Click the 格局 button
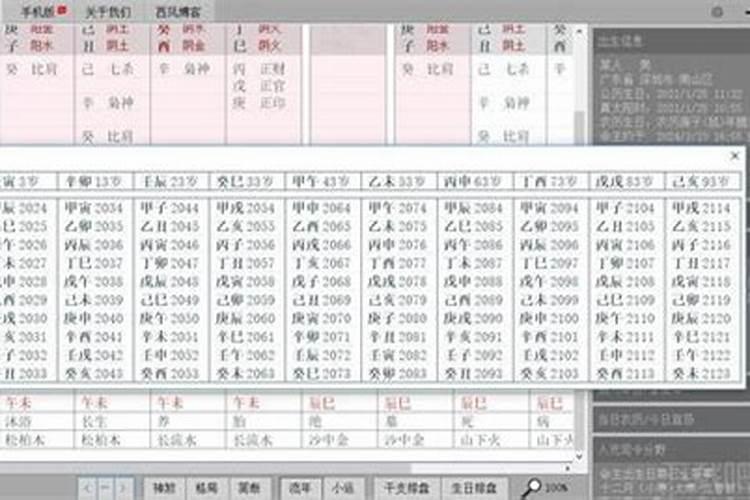 (x=207, y=488)
